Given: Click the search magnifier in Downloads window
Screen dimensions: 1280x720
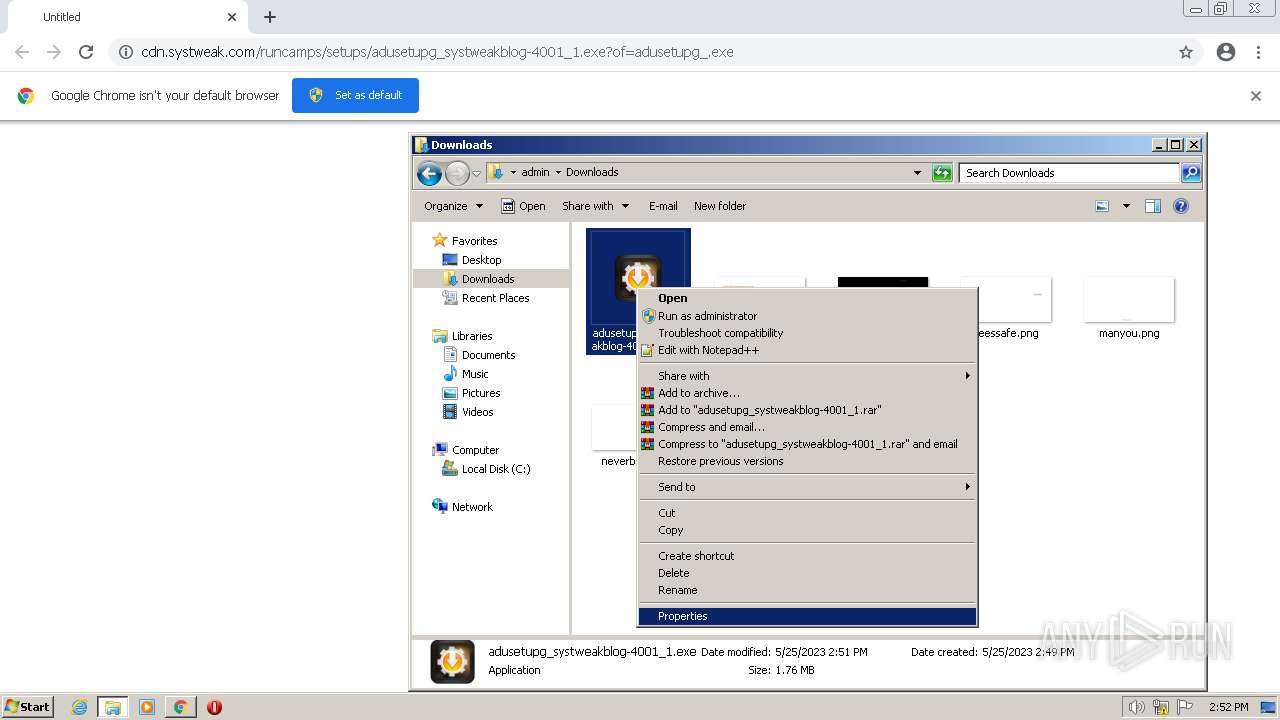Looking at the screenshot, I should [1190, 173].
